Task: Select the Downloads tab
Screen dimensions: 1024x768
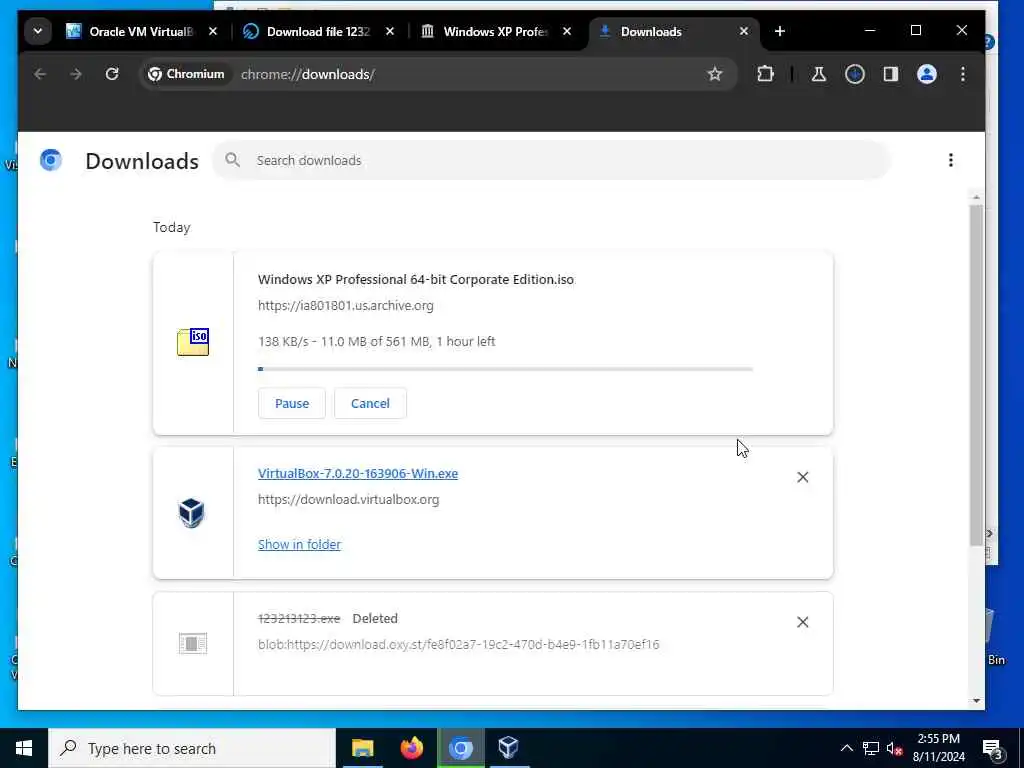Action: [674, 31]
